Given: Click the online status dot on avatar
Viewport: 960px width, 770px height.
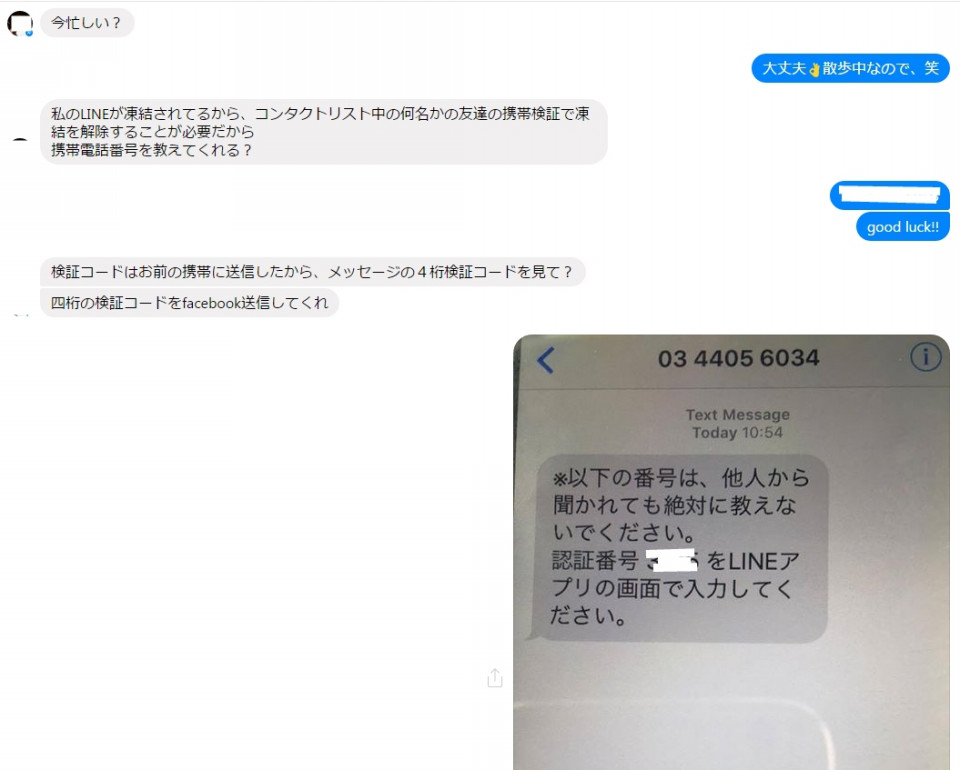Looking at the screenshot, I should click(29, 33).
